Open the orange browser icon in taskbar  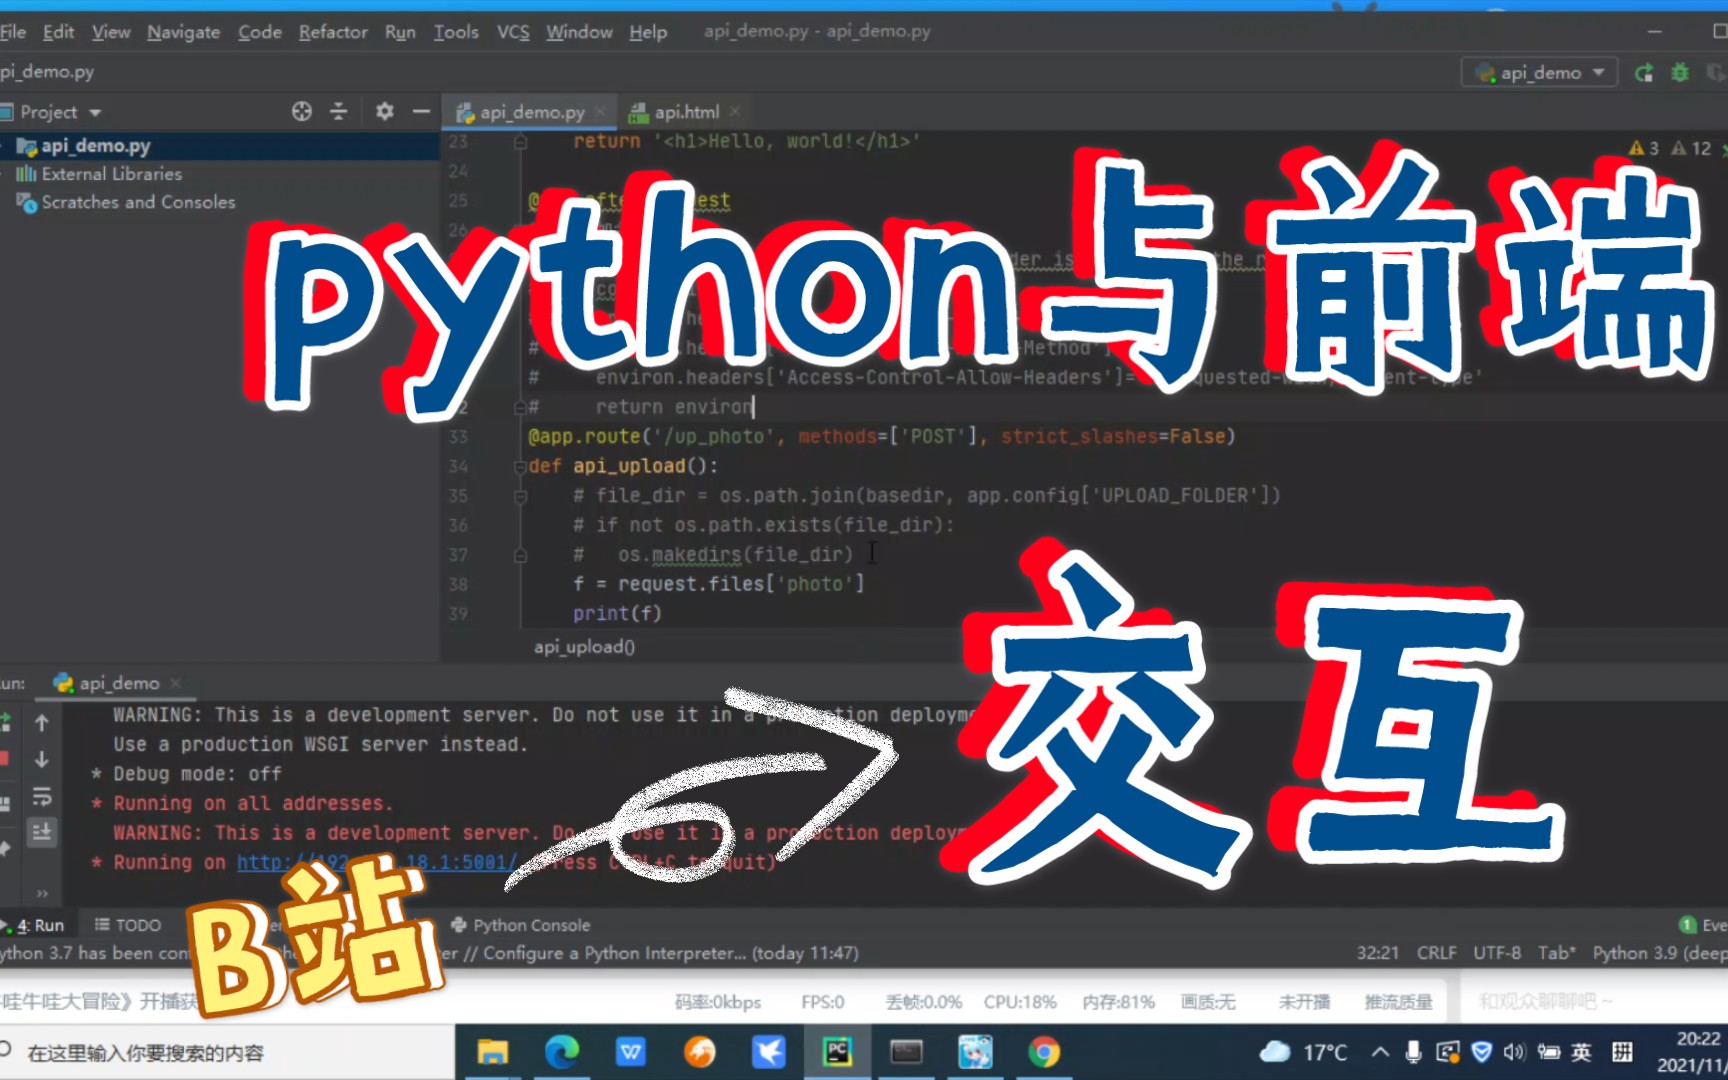pos(699,1052)
